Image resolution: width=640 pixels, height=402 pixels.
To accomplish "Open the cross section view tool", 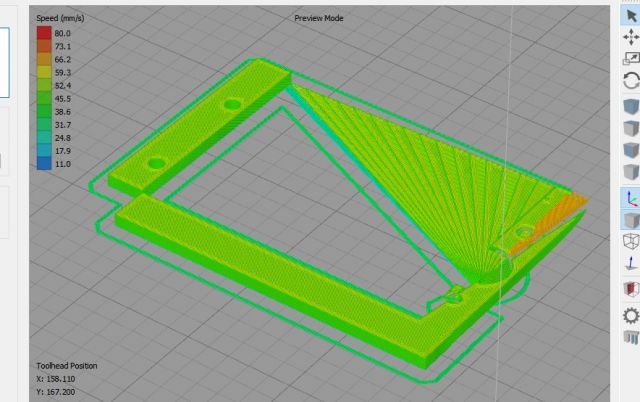I will pyautogui.click(x=630, y=288).
